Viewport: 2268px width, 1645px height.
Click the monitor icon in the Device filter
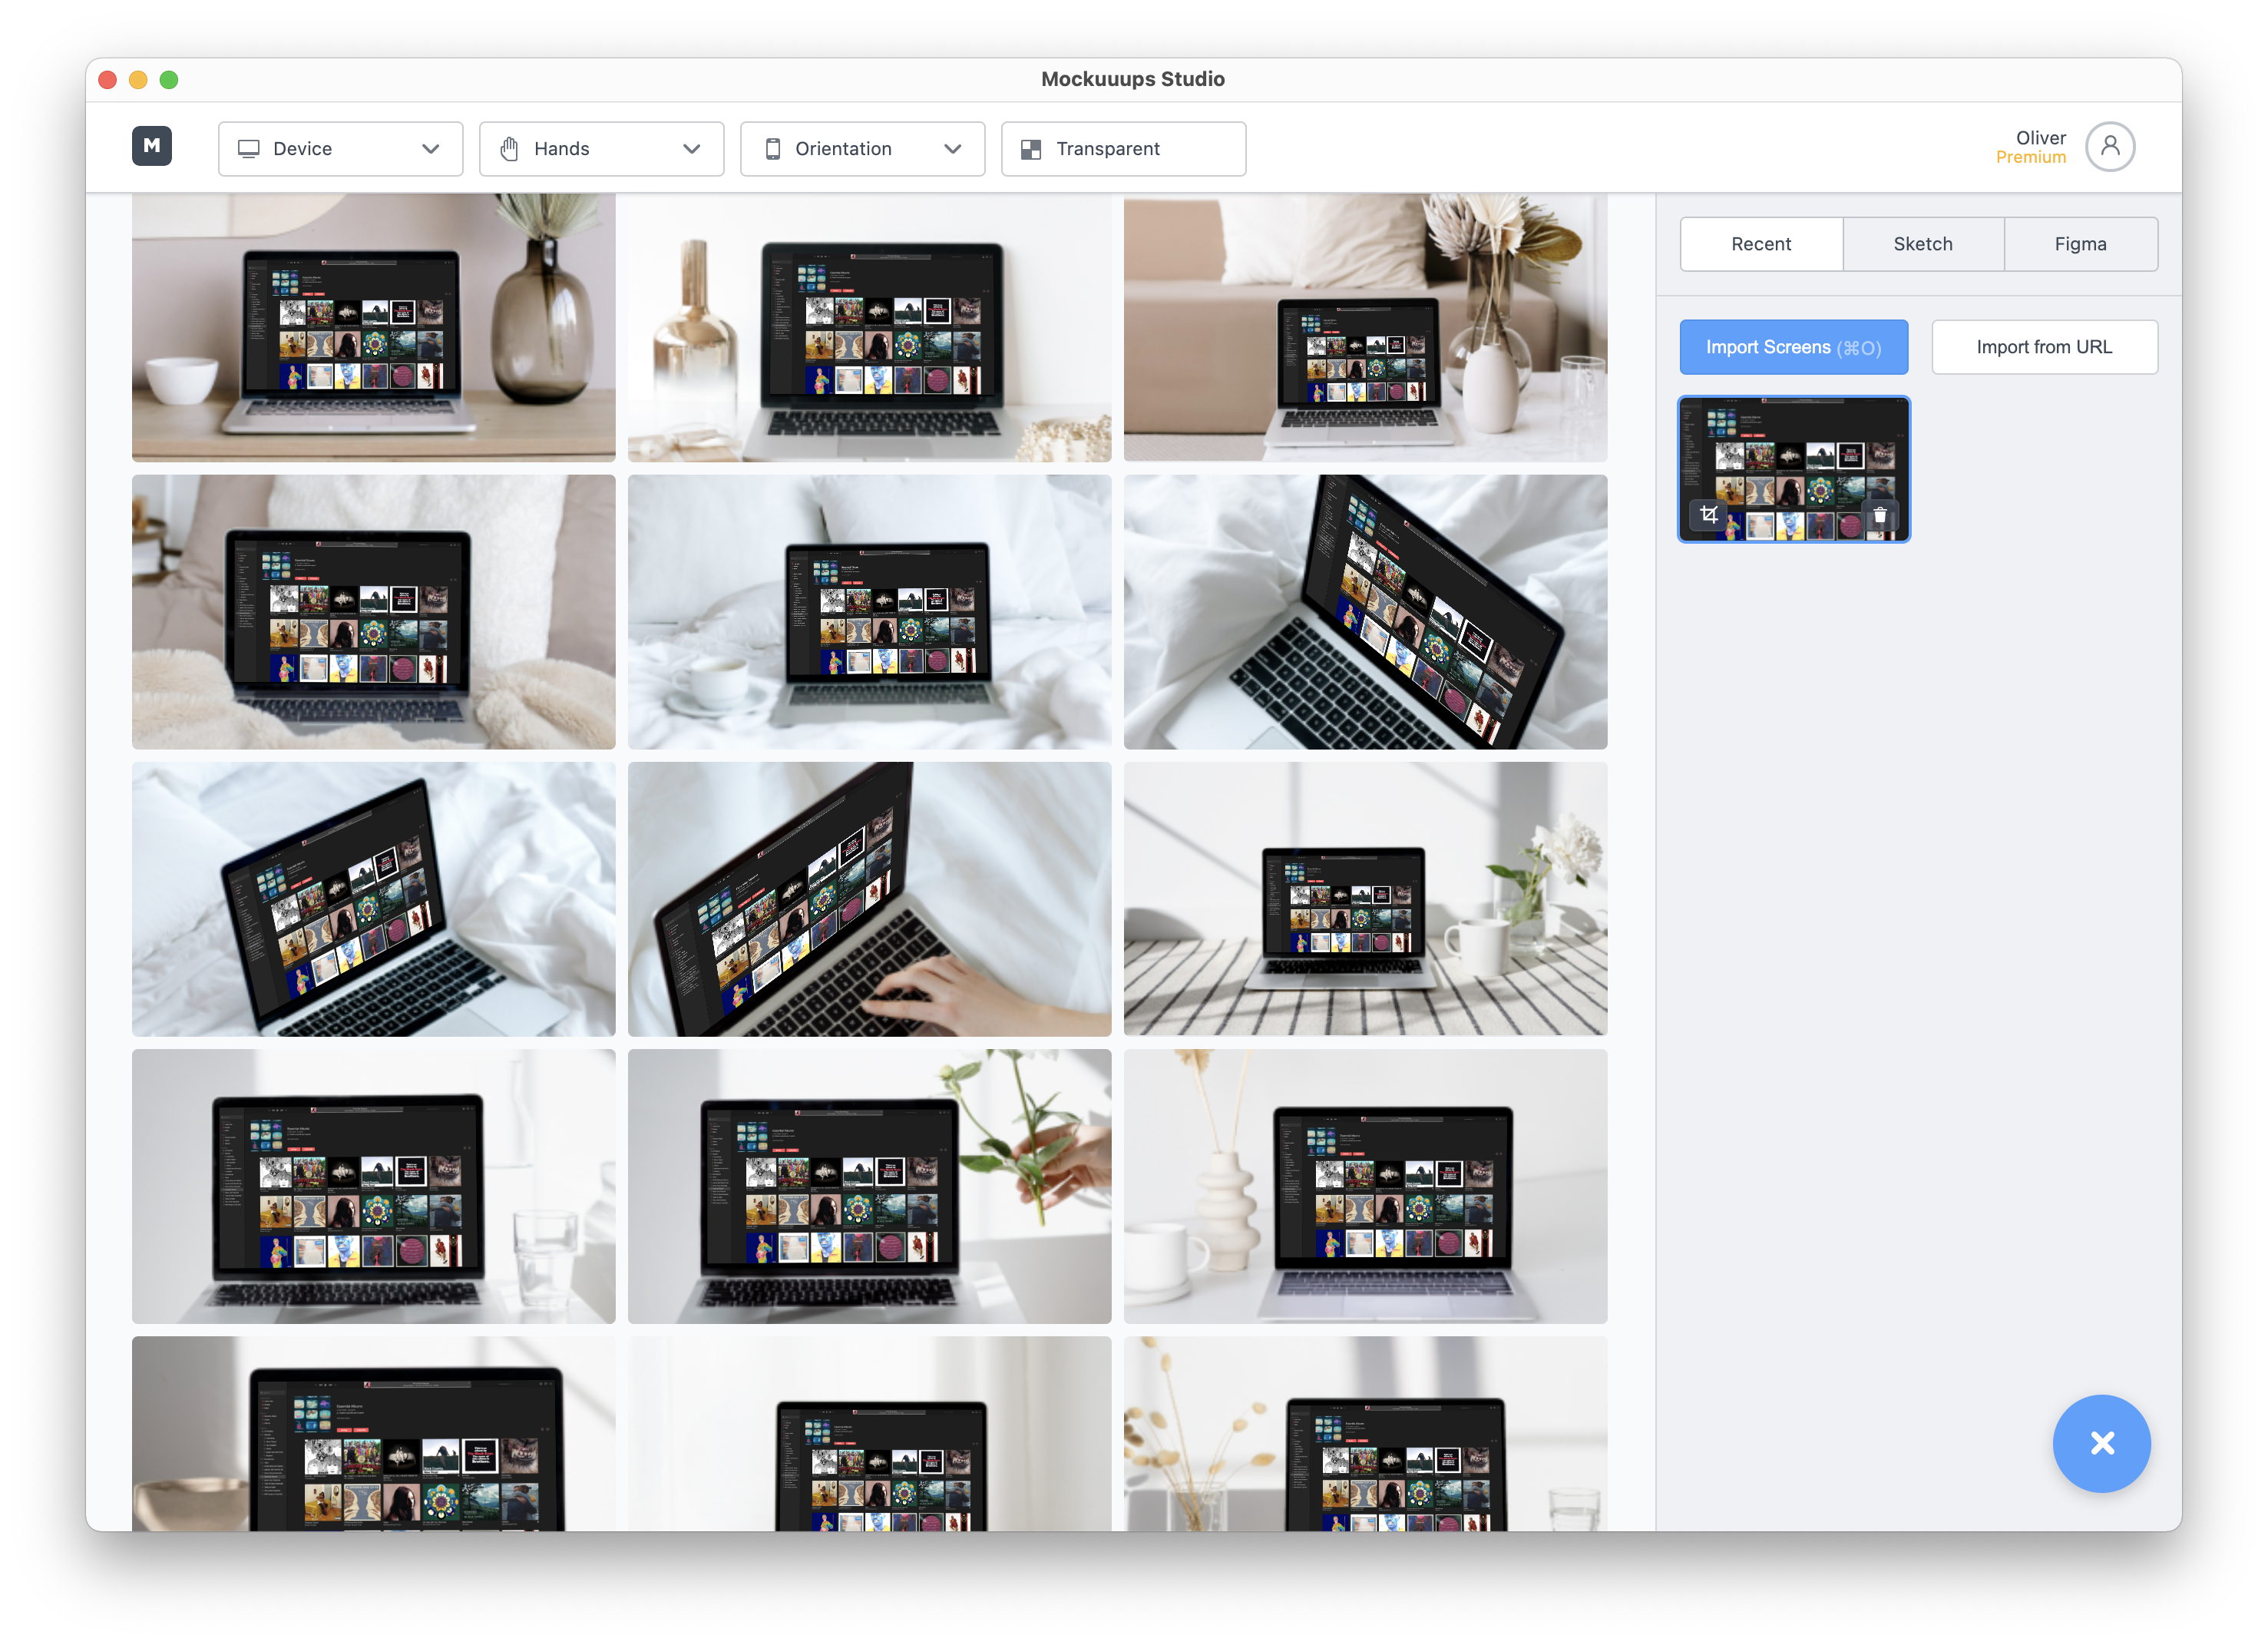click(x=249, y=149)
